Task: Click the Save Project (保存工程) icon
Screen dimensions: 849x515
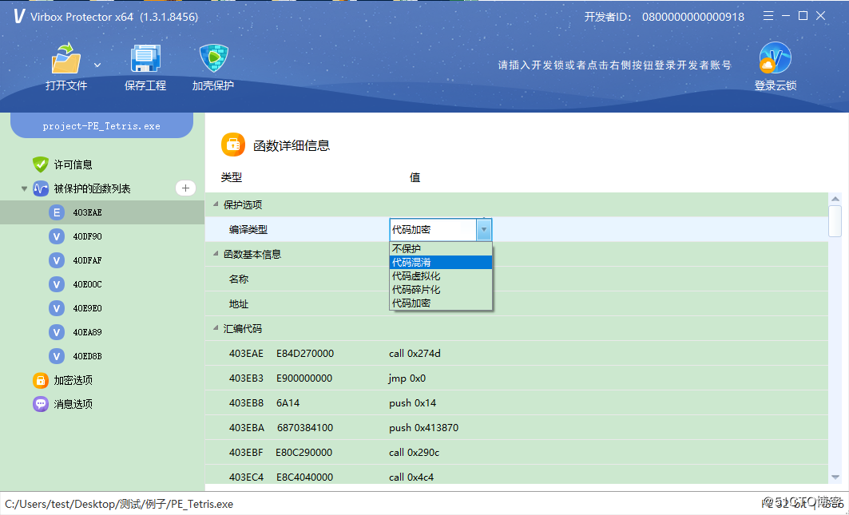Action: (145, 58)
